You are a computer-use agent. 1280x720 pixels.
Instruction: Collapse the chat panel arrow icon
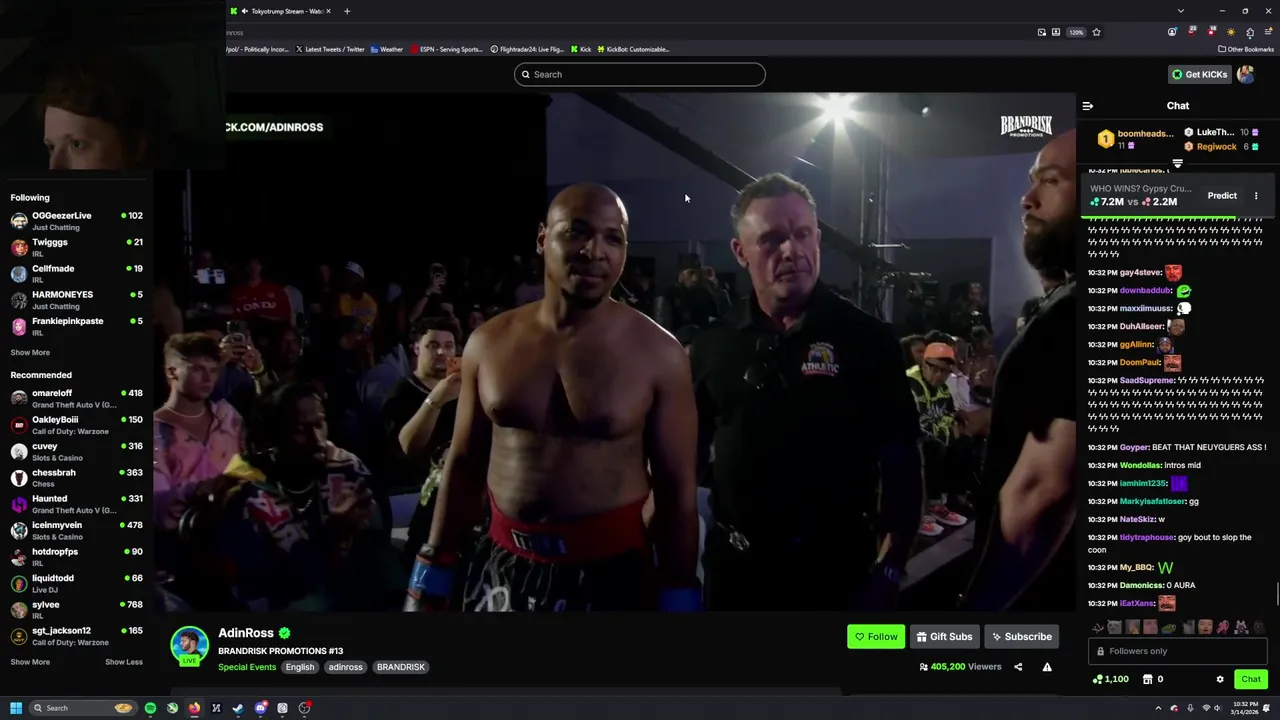pos(1088,106)
